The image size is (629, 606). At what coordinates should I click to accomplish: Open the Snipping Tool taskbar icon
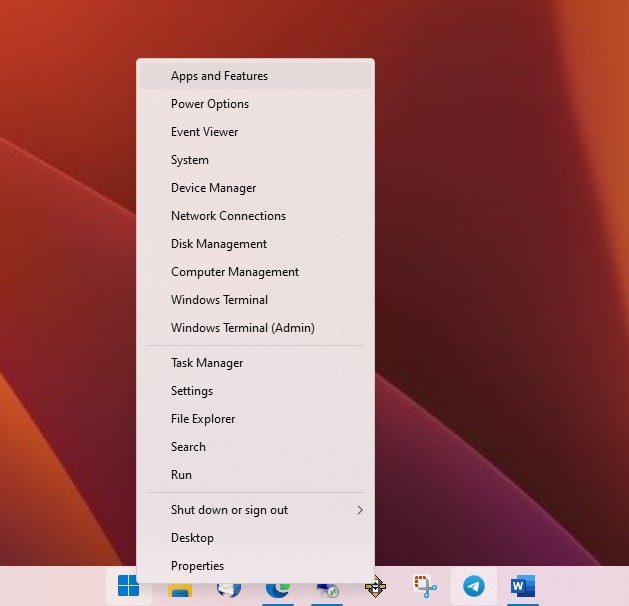coord(426,587)
